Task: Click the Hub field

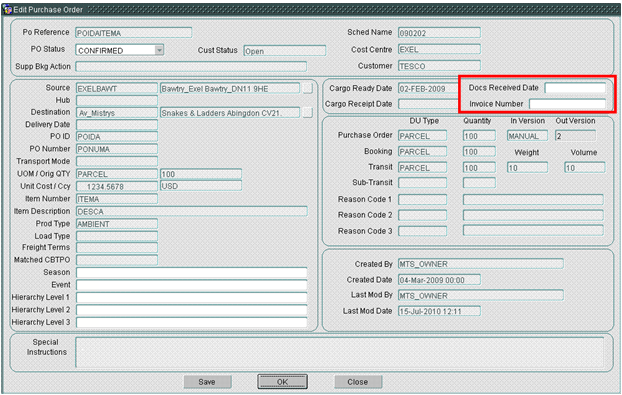Action: click(117, 100)
